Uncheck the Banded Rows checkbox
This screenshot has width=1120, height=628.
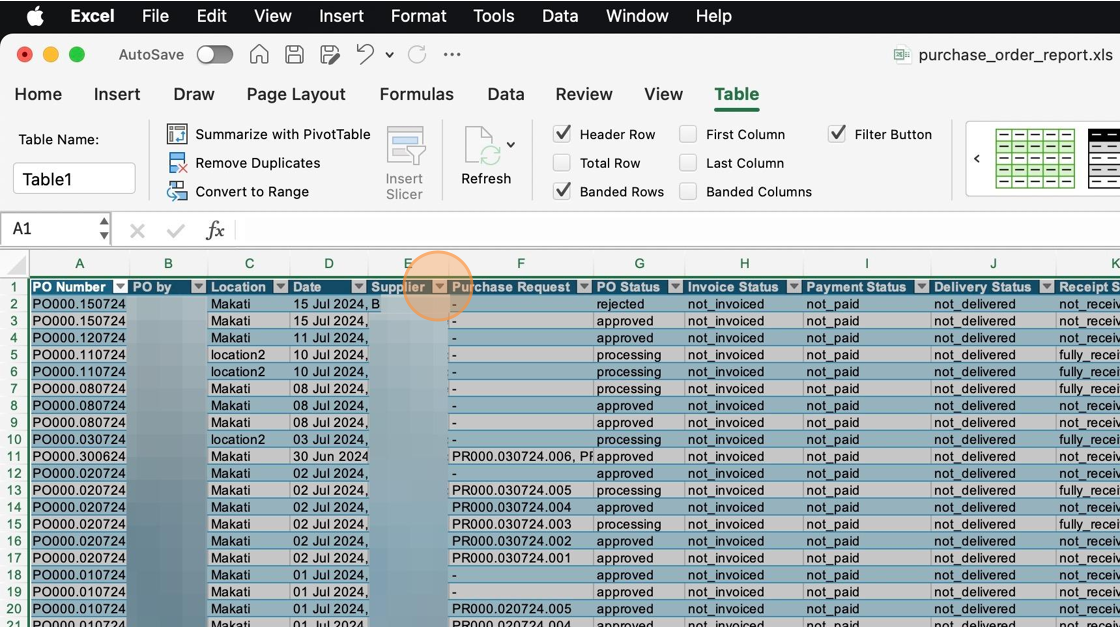point(562,191)
